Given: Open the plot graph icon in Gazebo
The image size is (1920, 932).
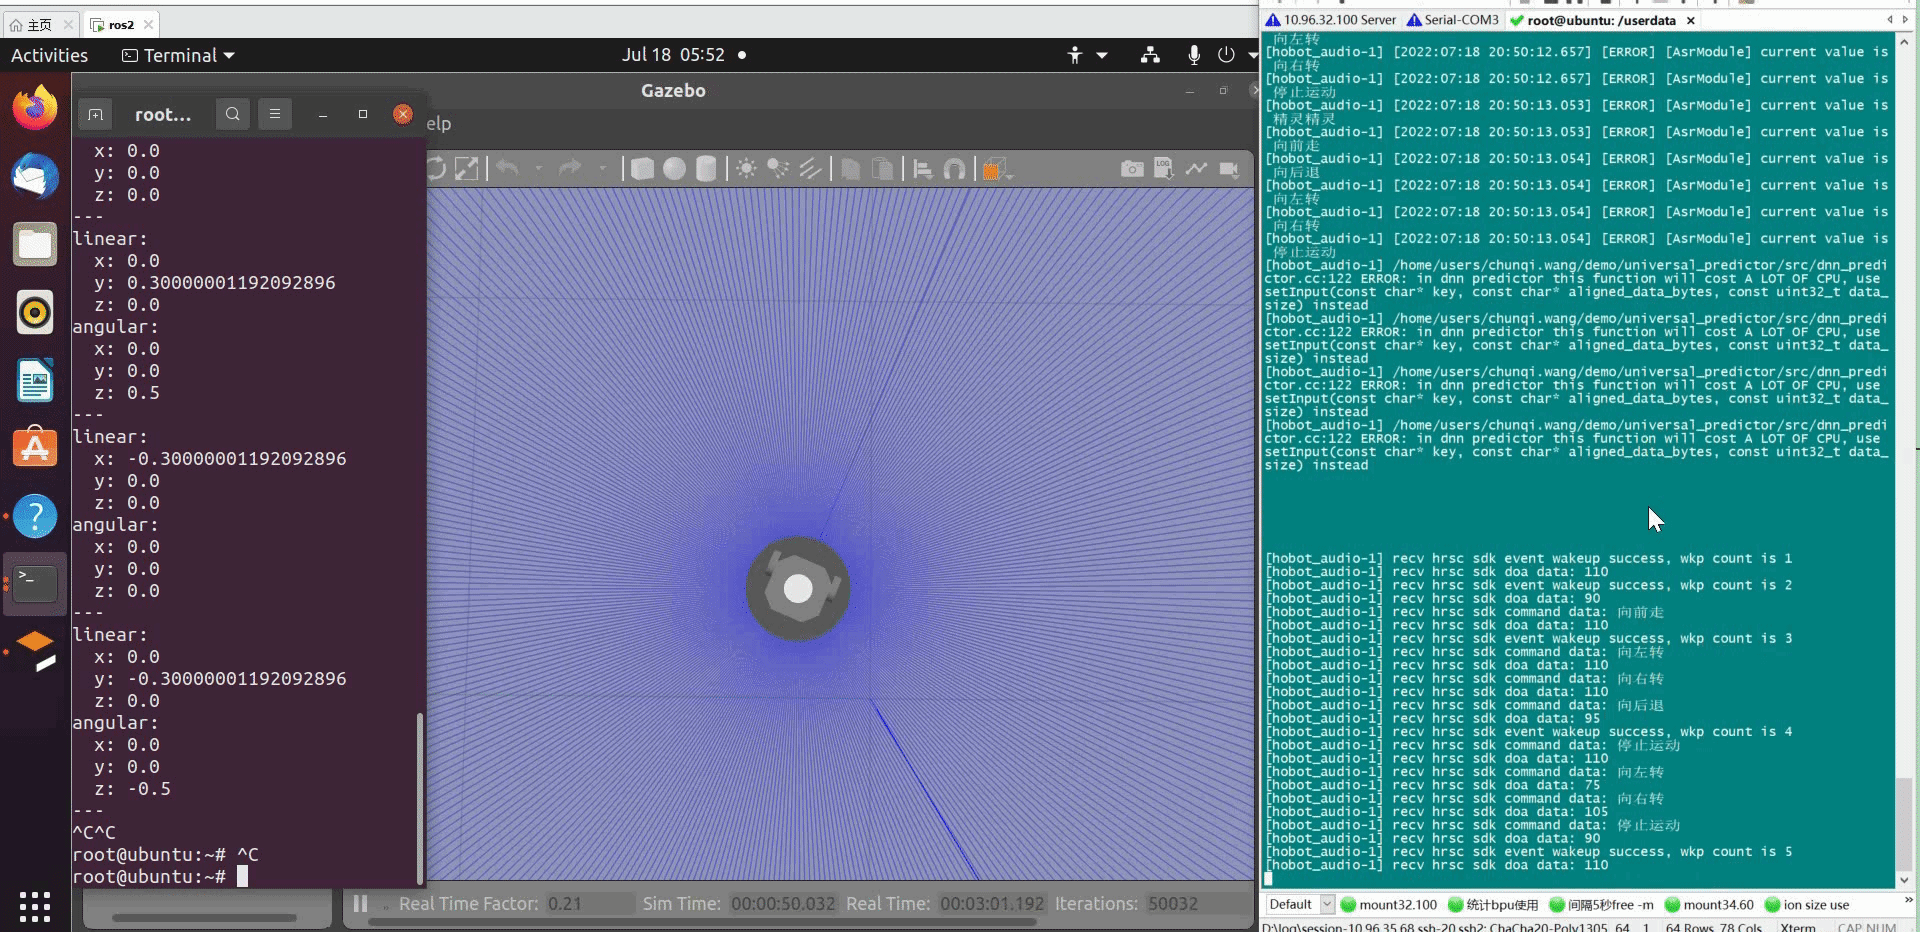Looking at the screenshot, I should 1196,169.
